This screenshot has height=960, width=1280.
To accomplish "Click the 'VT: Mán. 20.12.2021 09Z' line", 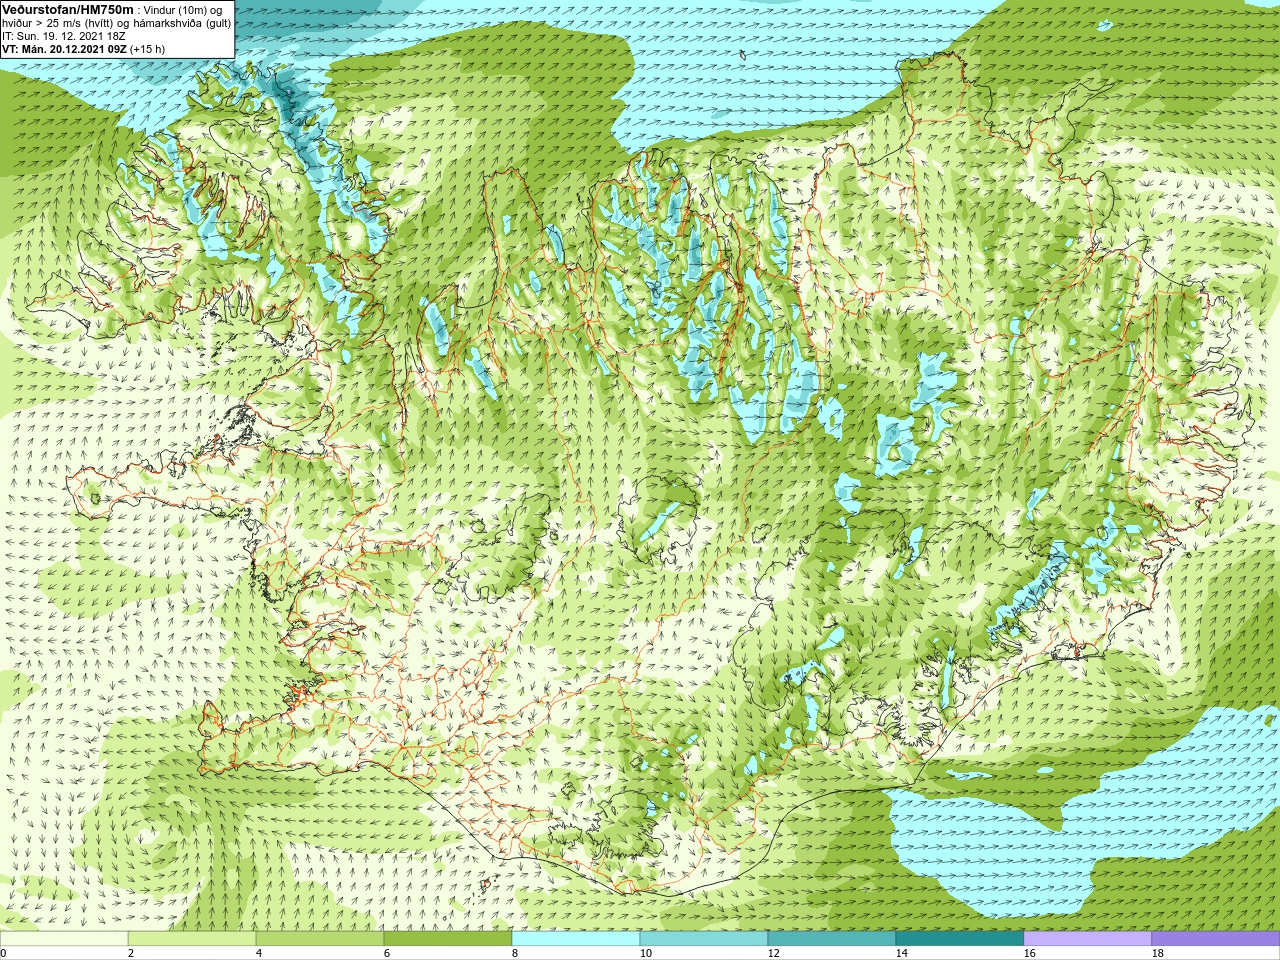I will coord(64,49).
